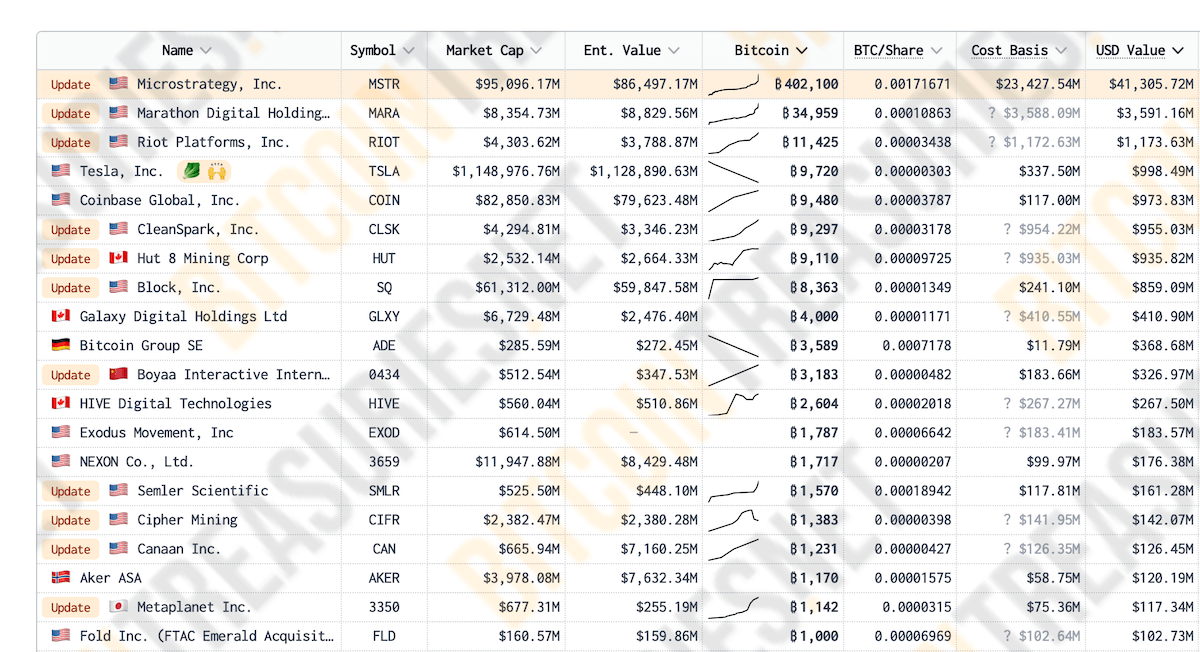Screen dimensions: 1200x652
Task: Open the HIVE bitcoin holdings sparkline
Action: coord(733,404)
